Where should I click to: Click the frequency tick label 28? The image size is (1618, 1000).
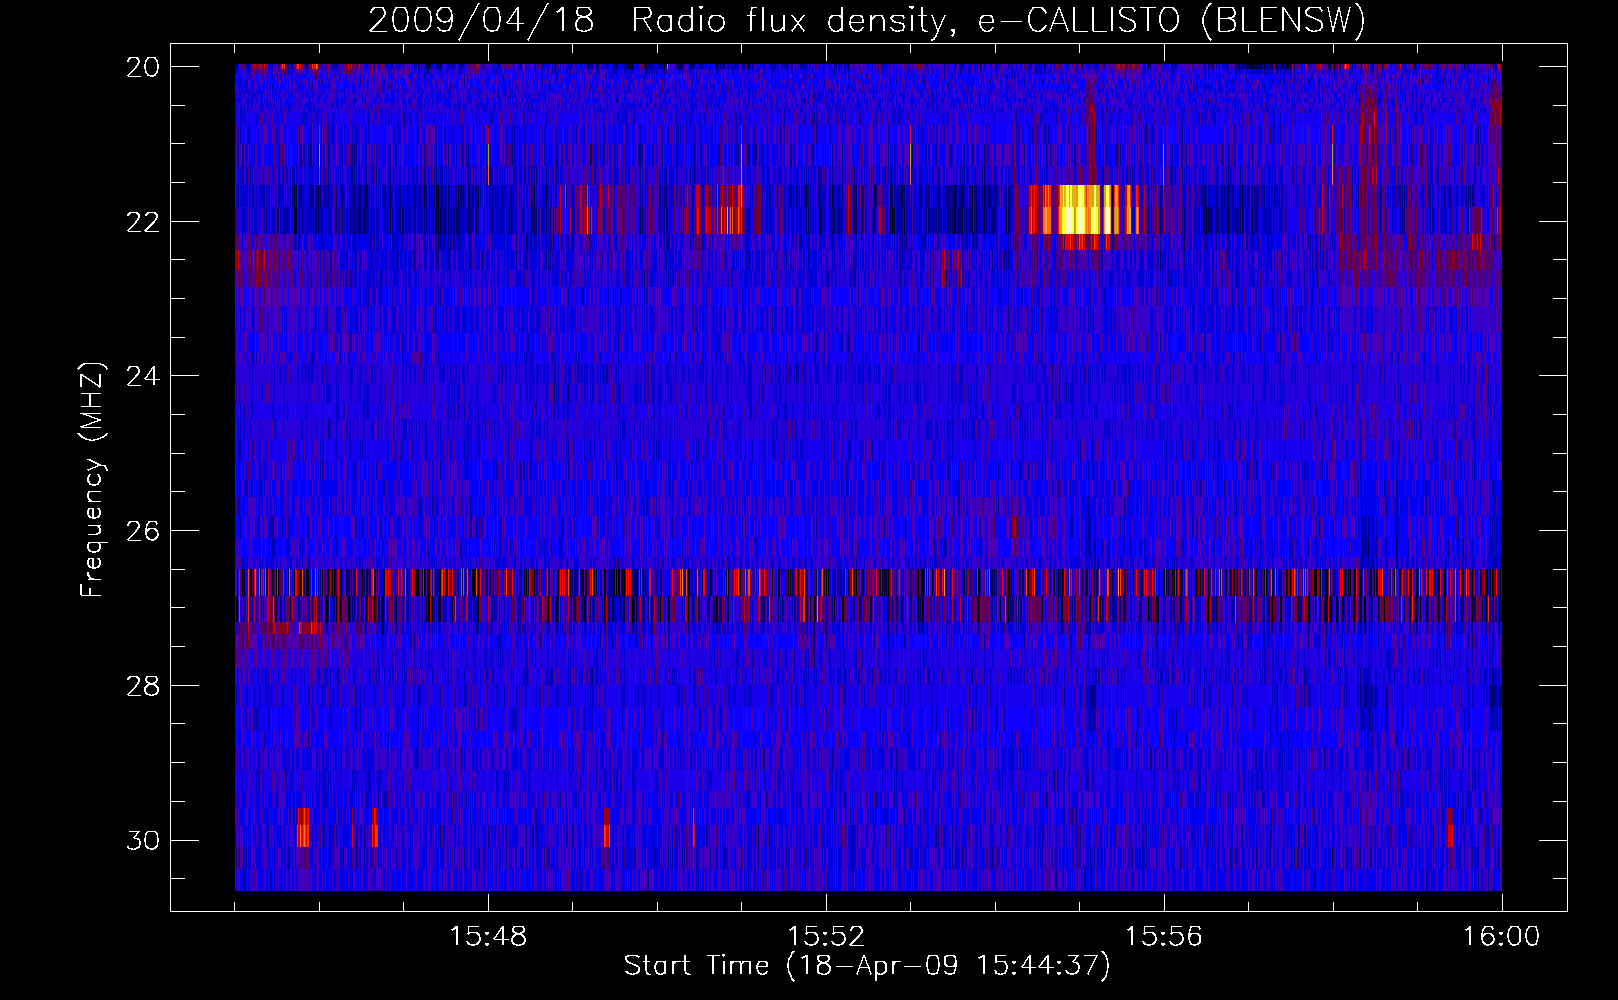coord(143,686)
